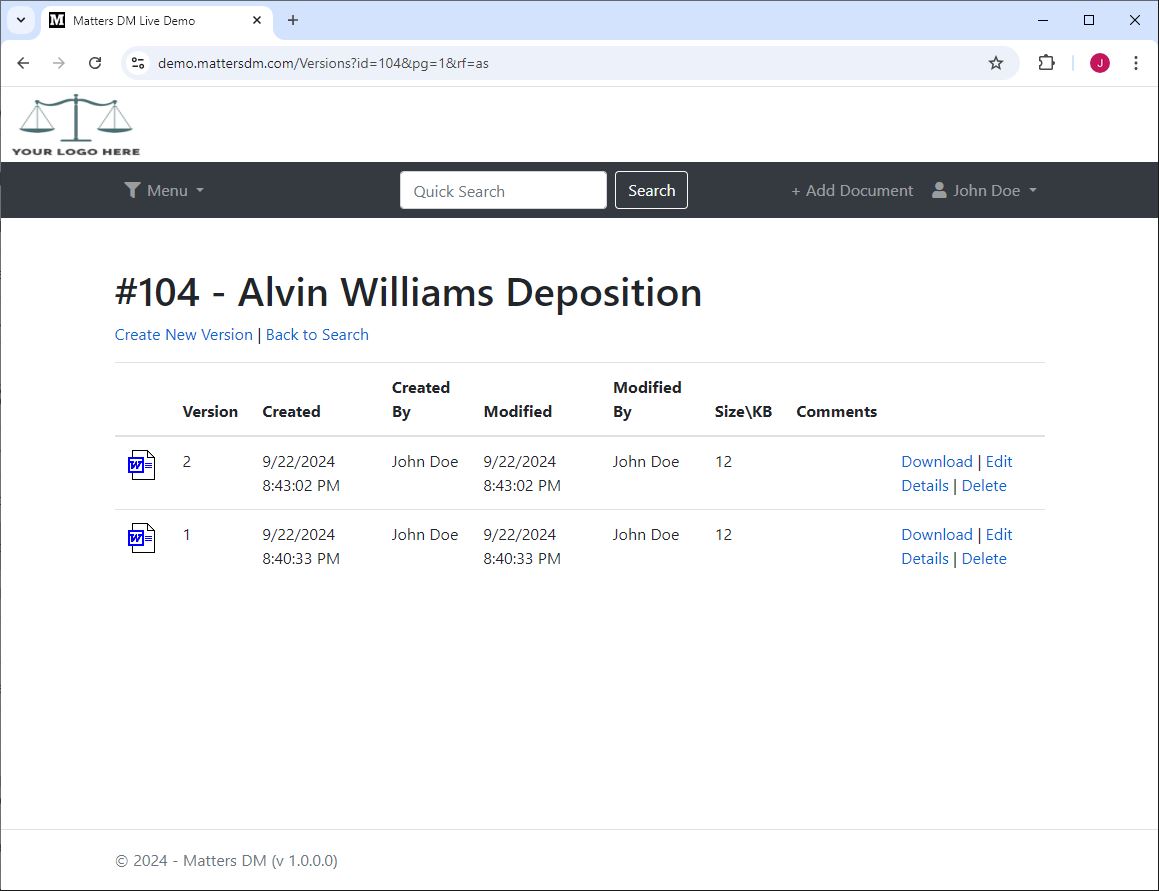Click the Add Document nav item
The height and width of the screenshot is (891, 1159).
(x=852, y=191)
